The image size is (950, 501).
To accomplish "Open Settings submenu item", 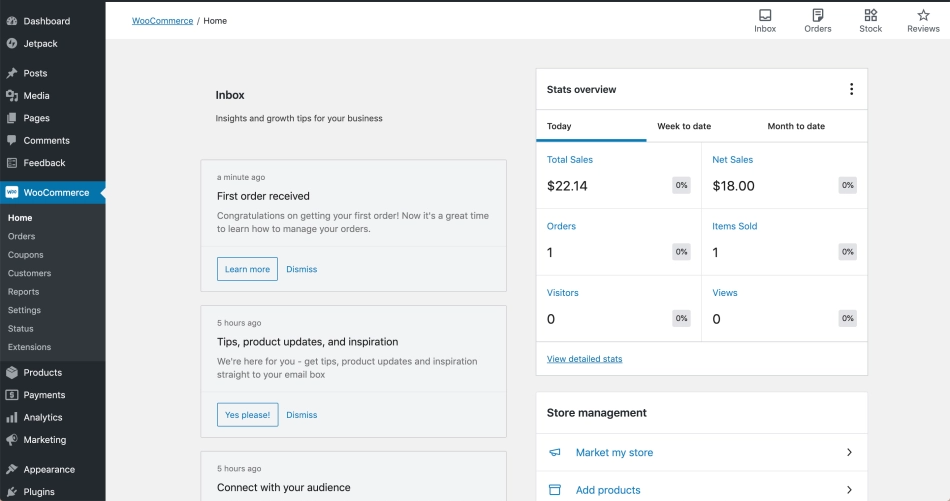I will [24, 310].
